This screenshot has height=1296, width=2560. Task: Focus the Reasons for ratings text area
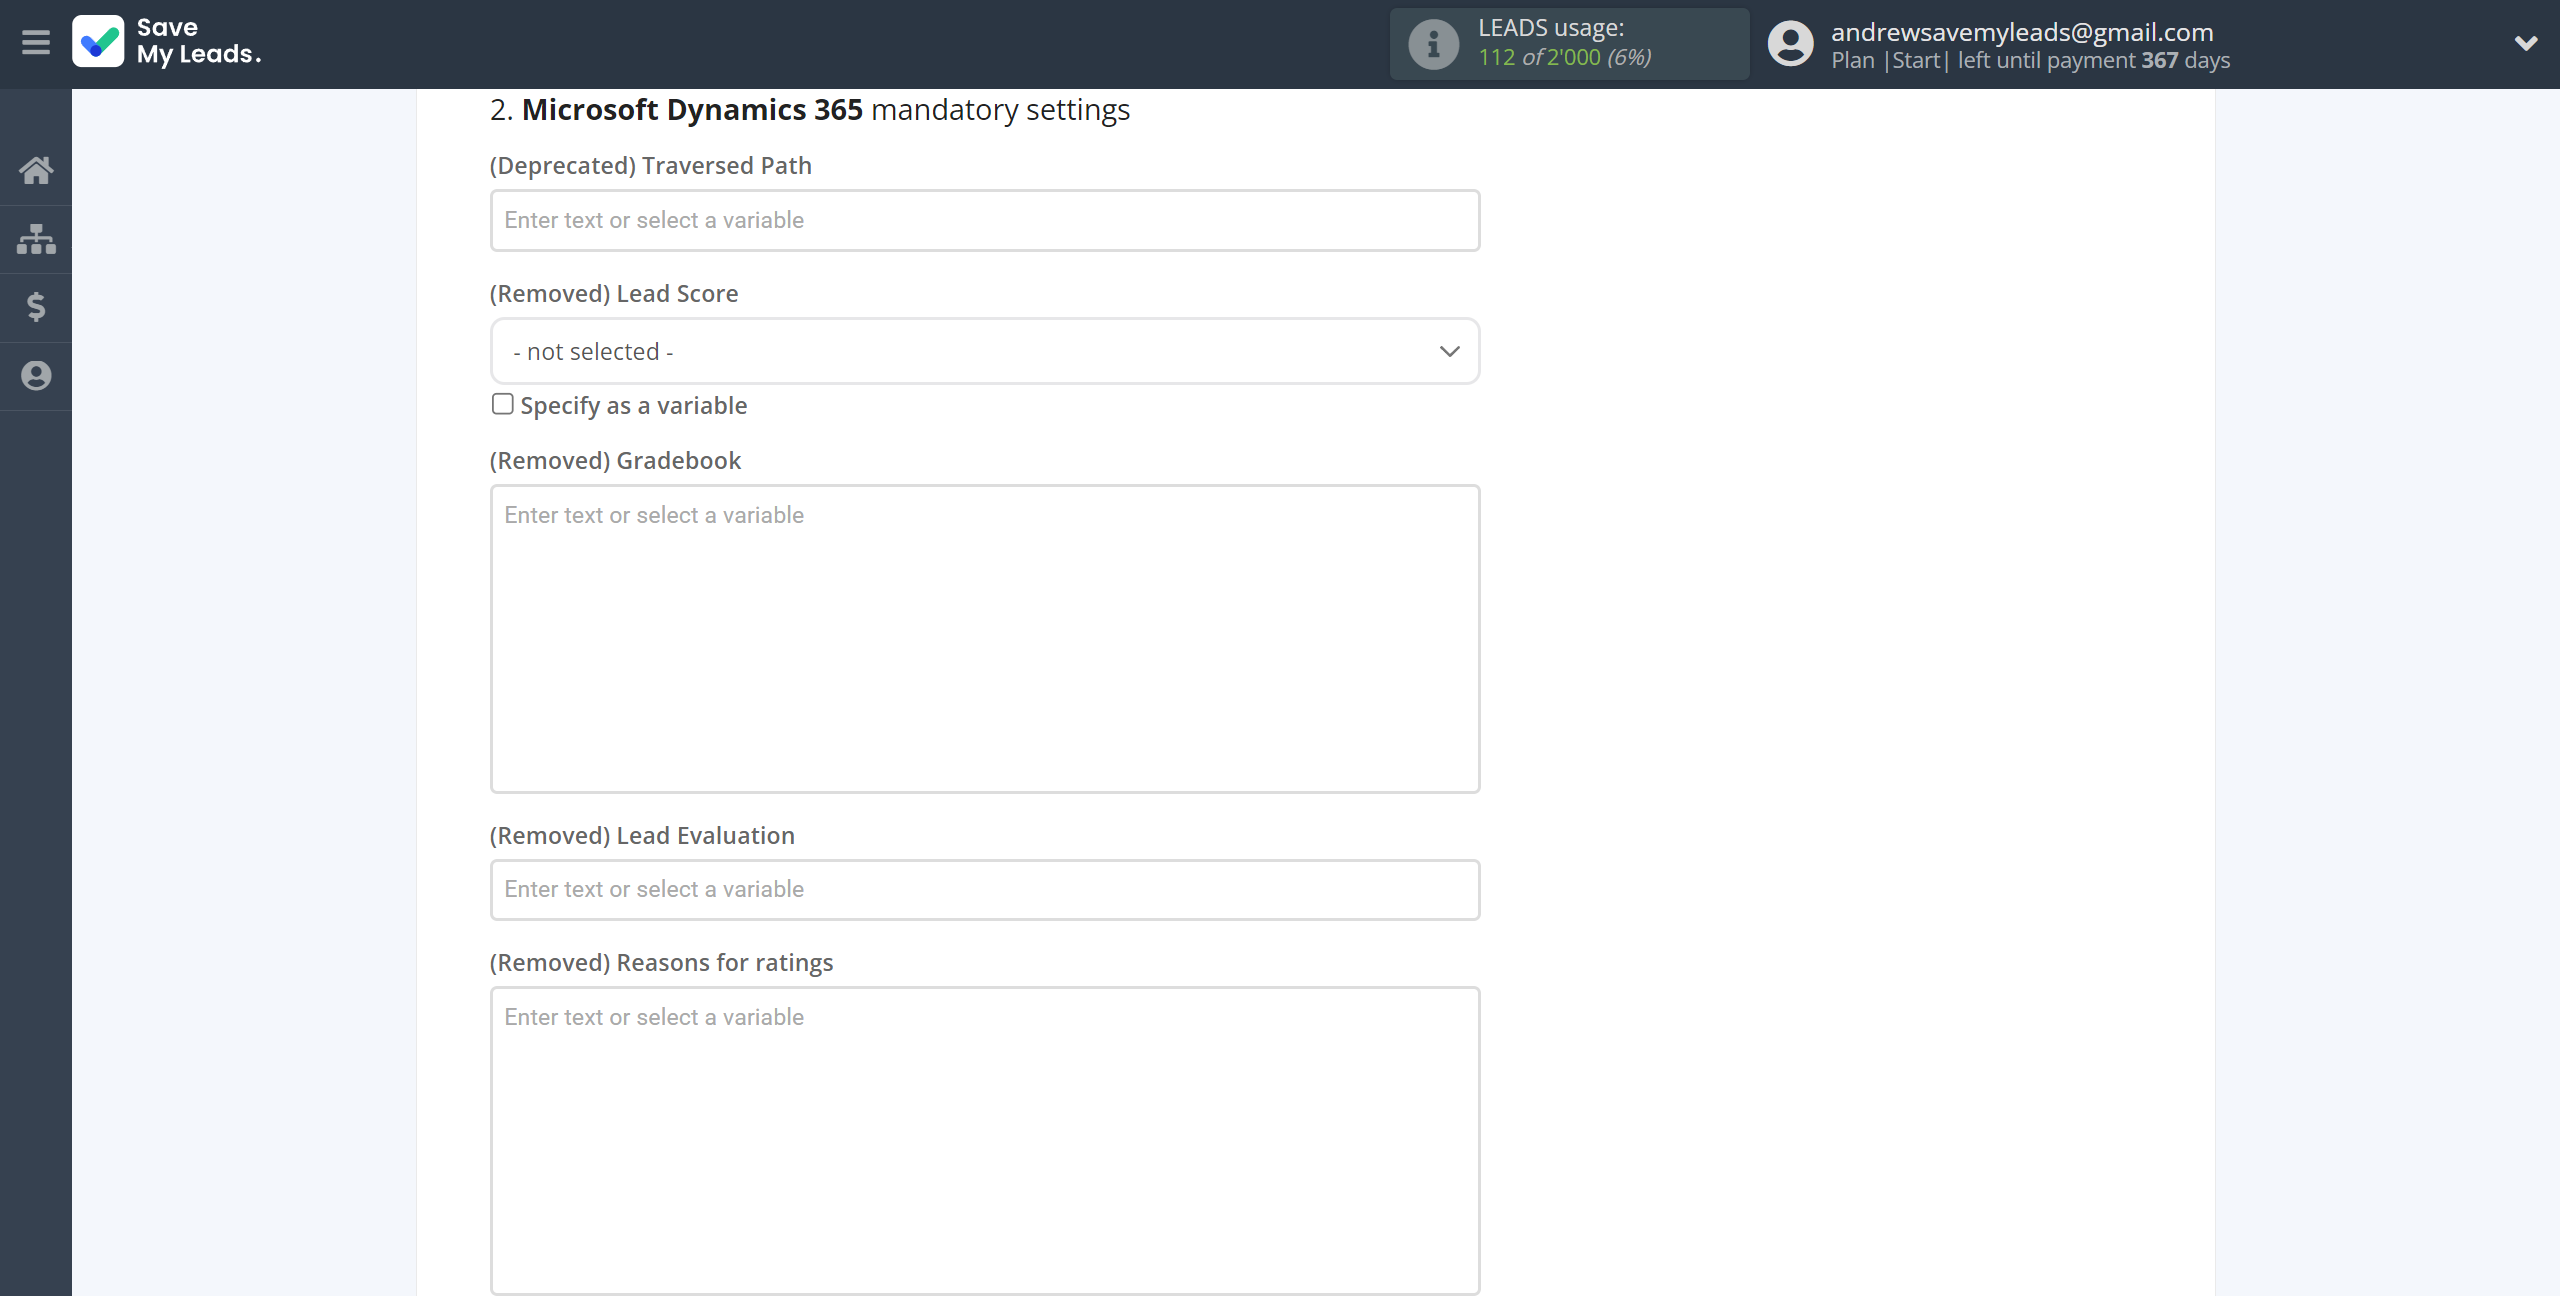pos(985,1141)
